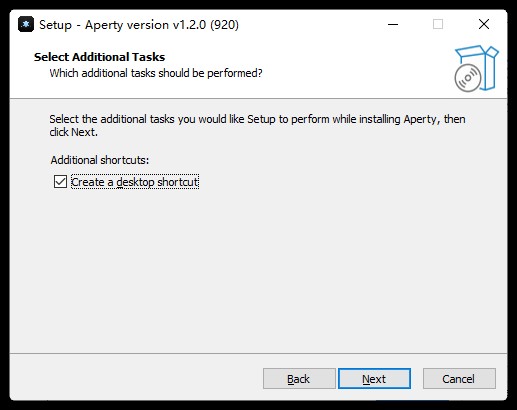Return to the previous page with Back

point(299,379)
